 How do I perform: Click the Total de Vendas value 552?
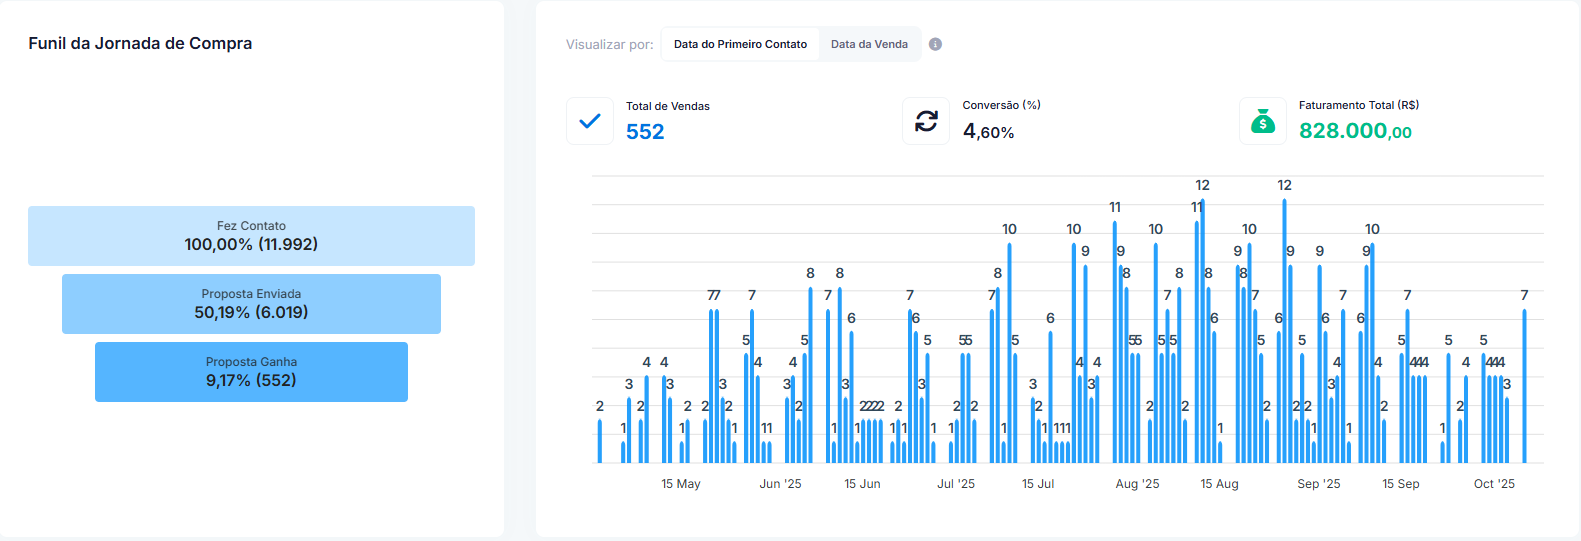click(645, 132)
